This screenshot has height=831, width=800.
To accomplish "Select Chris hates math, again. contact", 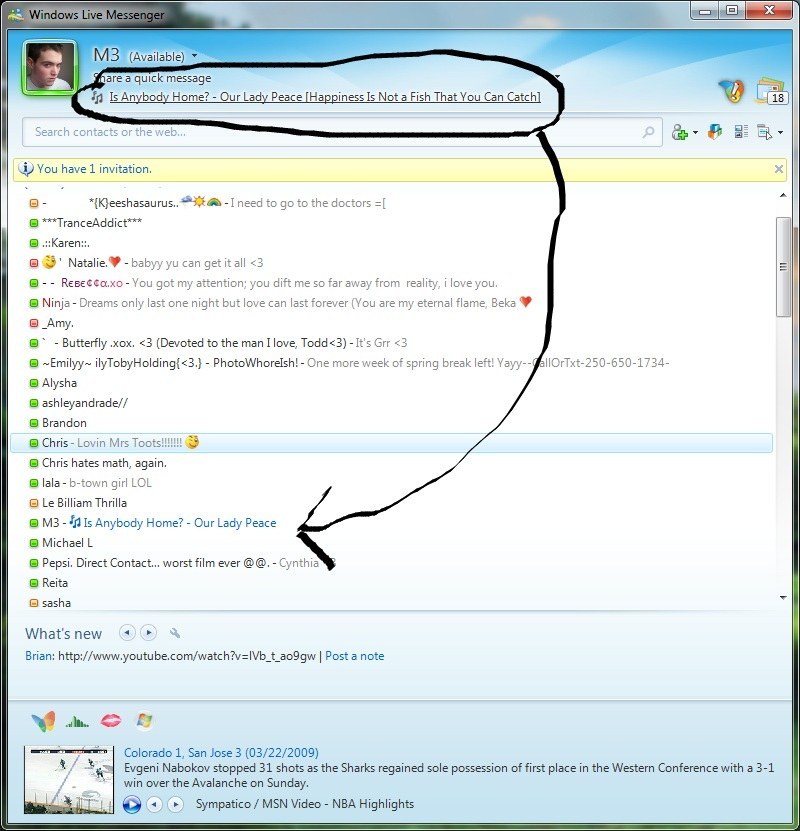I will tap(98, 463).
